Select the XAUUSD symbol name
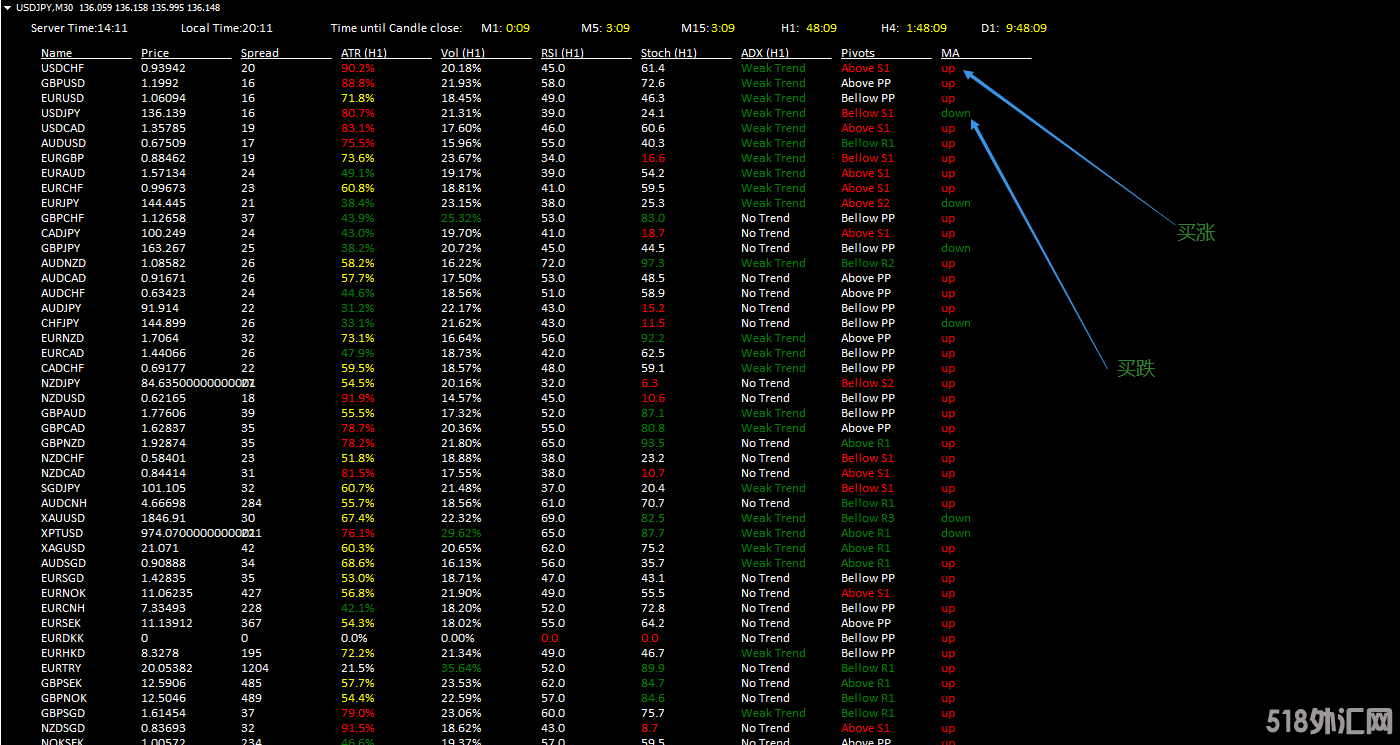This screenshot has height=745, width=1400. 63,518
